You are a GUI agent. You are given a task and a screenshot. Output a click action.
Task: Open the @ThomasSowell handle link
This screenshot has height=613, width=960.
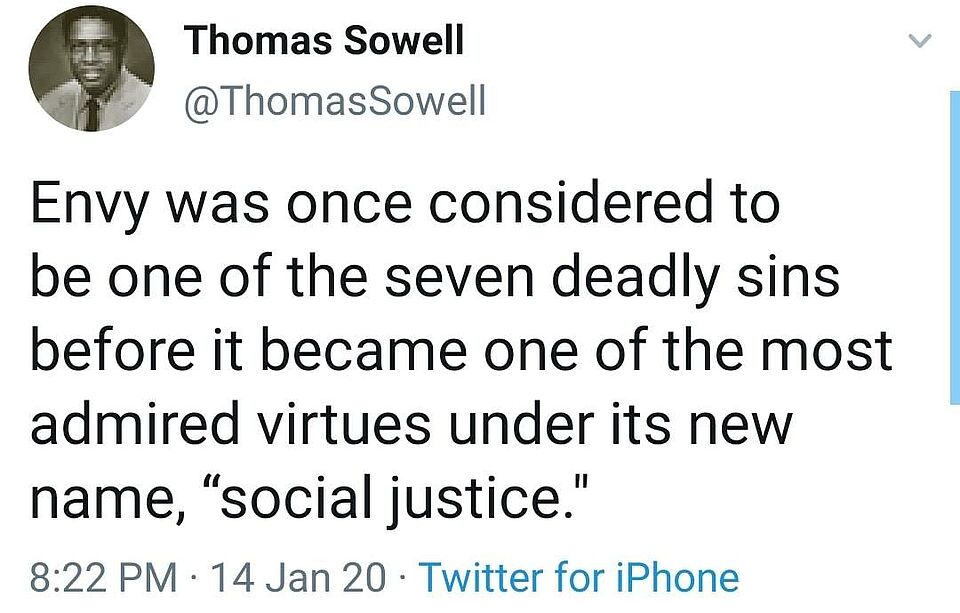335,100
